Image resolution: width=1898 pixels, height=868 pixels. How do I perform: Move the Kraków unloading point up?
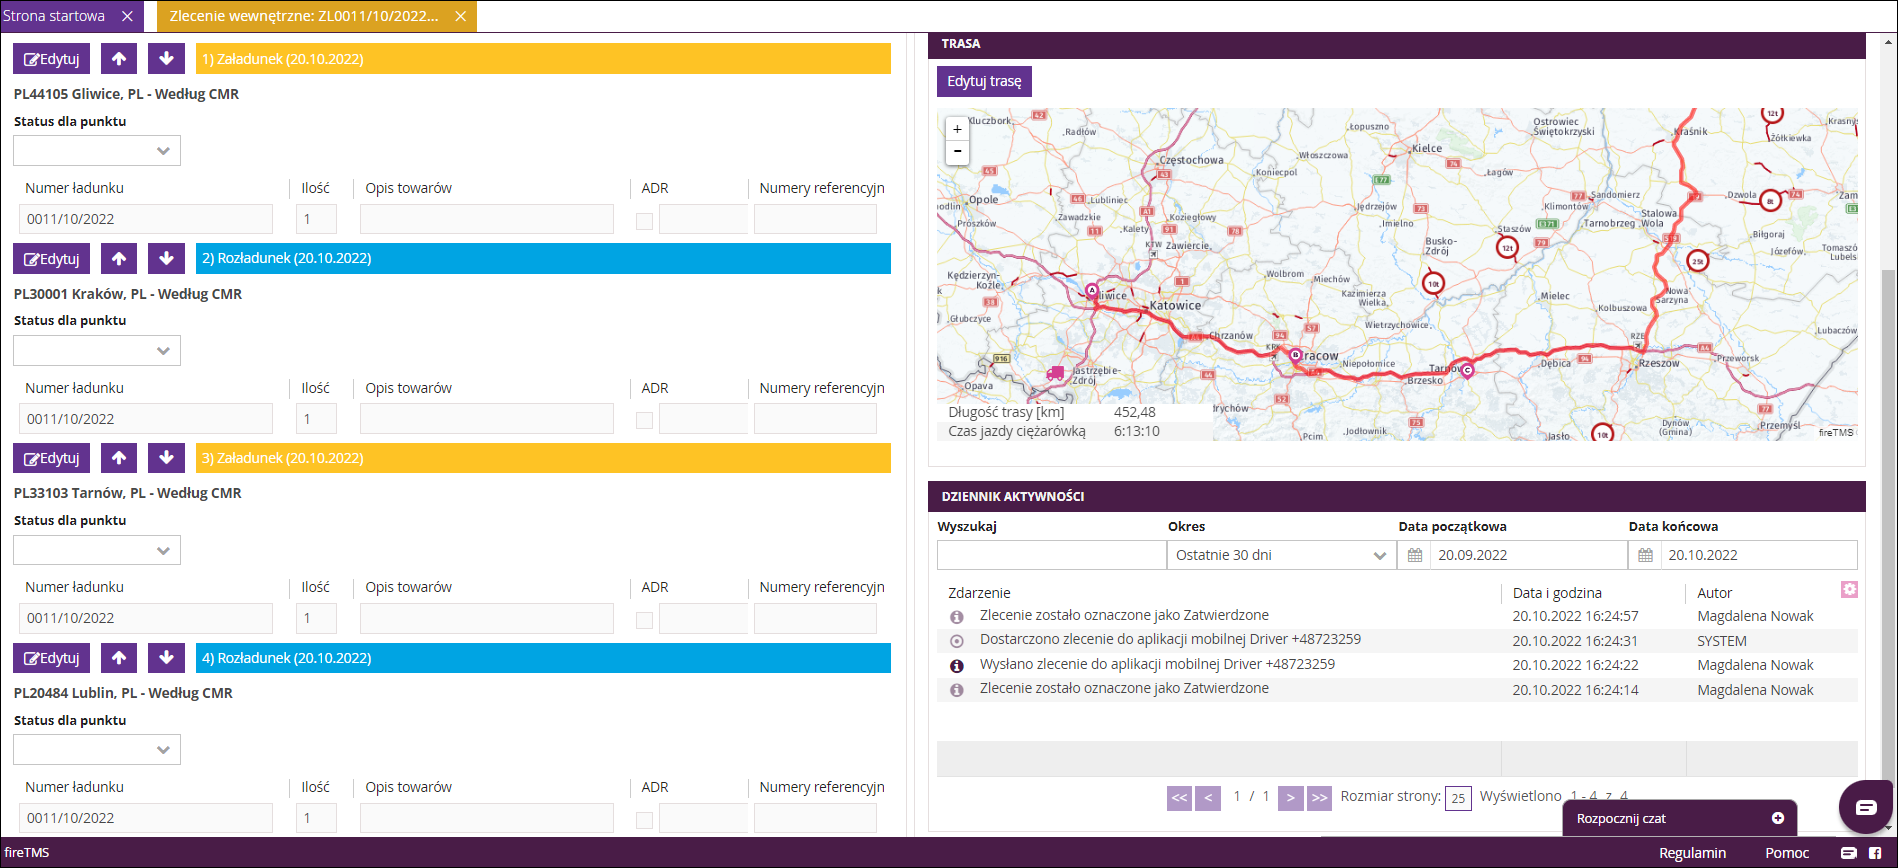pos(119,258)
